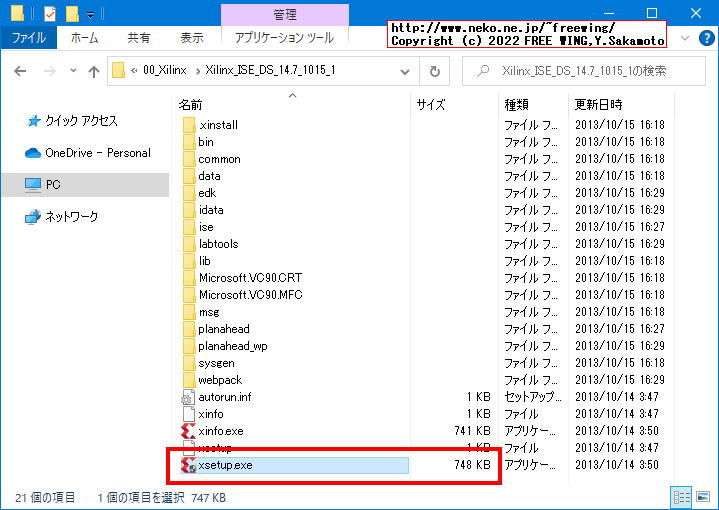Click the セットアップ... type cell for autorun.inf
This screenshot has width=719, height=510.
pyautogui.click(x=532, y=397)
